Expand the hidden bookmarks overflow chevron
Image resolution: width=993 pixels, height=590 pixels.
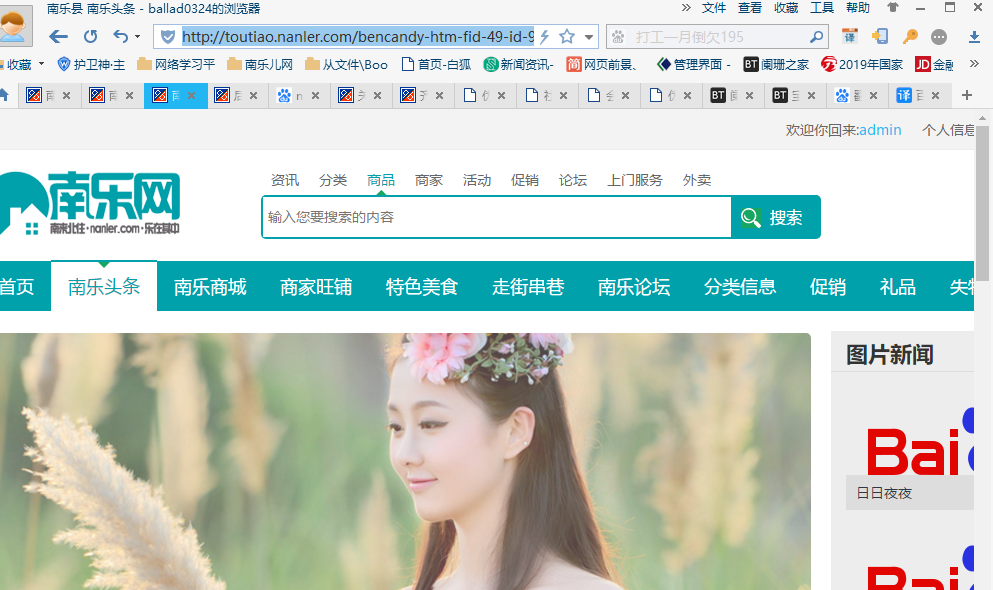[x=686, y=8]
